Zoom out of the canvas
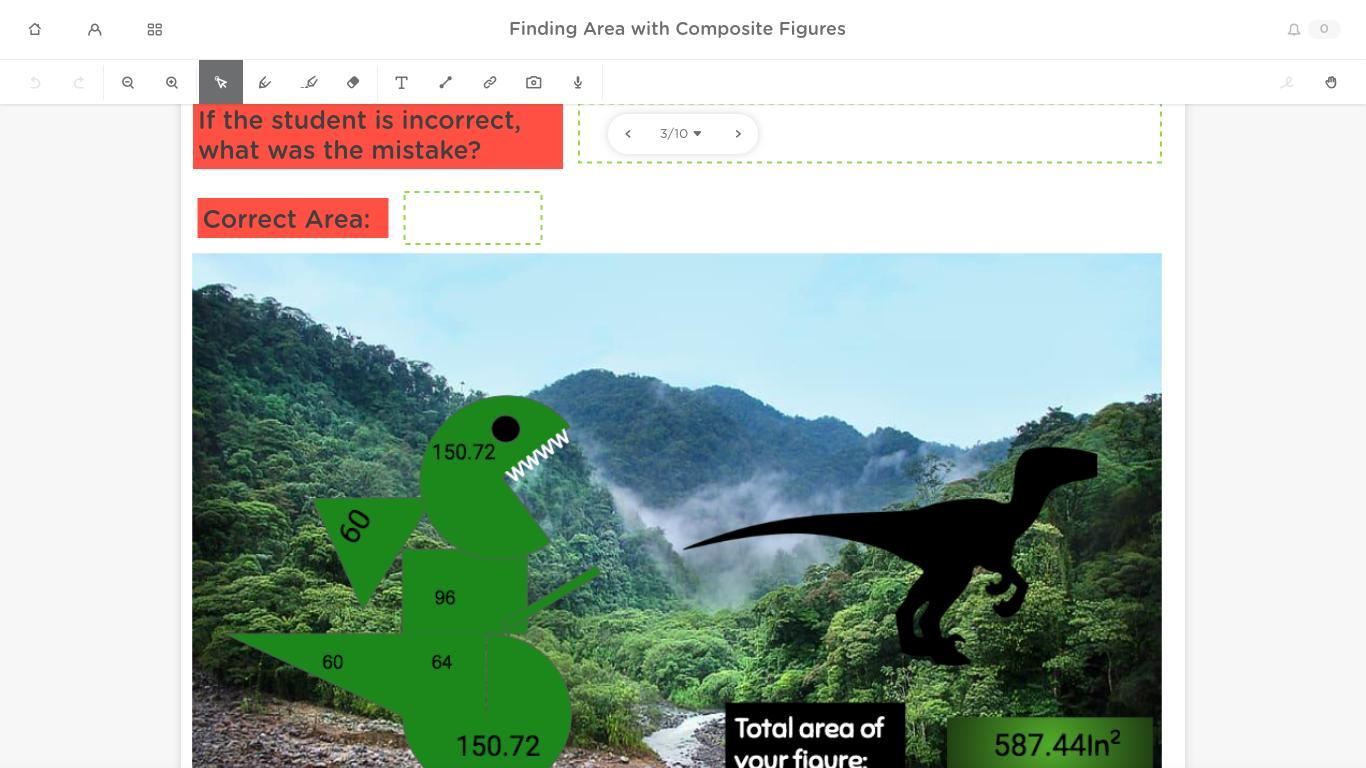This screenshot has width=1366, height=768. coord(128,83)
